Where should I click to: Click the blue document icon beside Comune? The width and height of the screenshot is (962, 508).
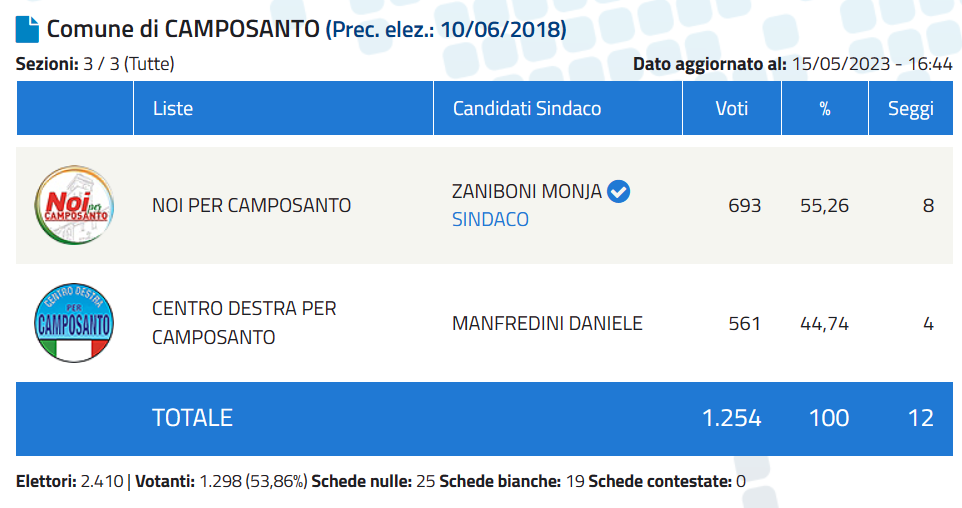click(27, 29)
